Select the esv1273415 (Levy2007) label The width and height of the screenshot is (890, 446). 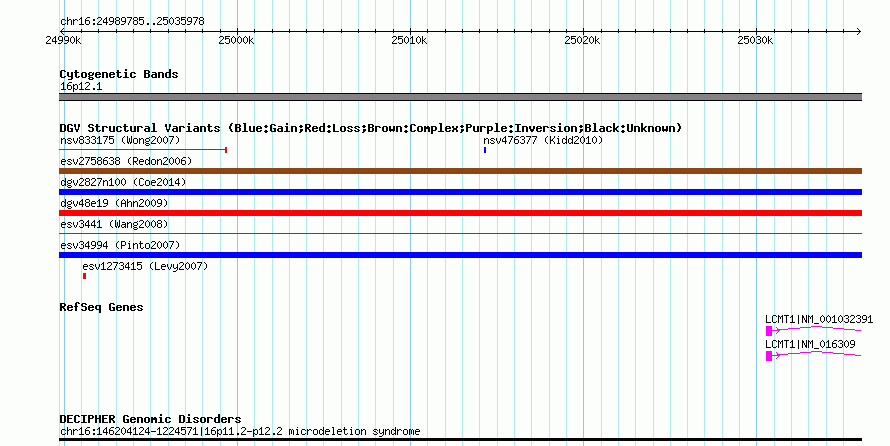pos(145,266)
